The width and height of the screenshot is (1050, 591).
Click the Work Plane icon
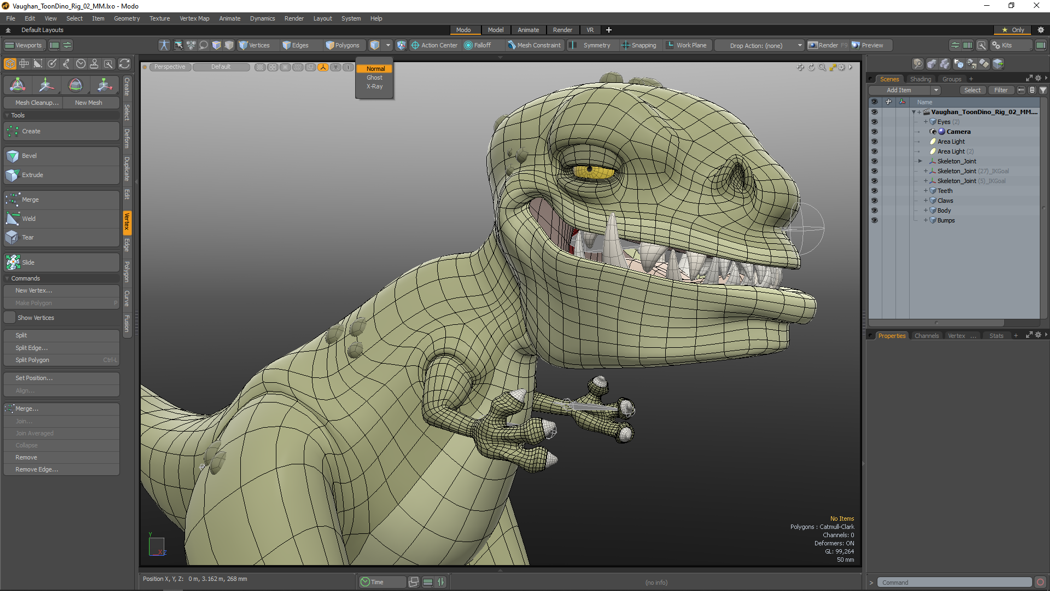click(x=671, y=45)
